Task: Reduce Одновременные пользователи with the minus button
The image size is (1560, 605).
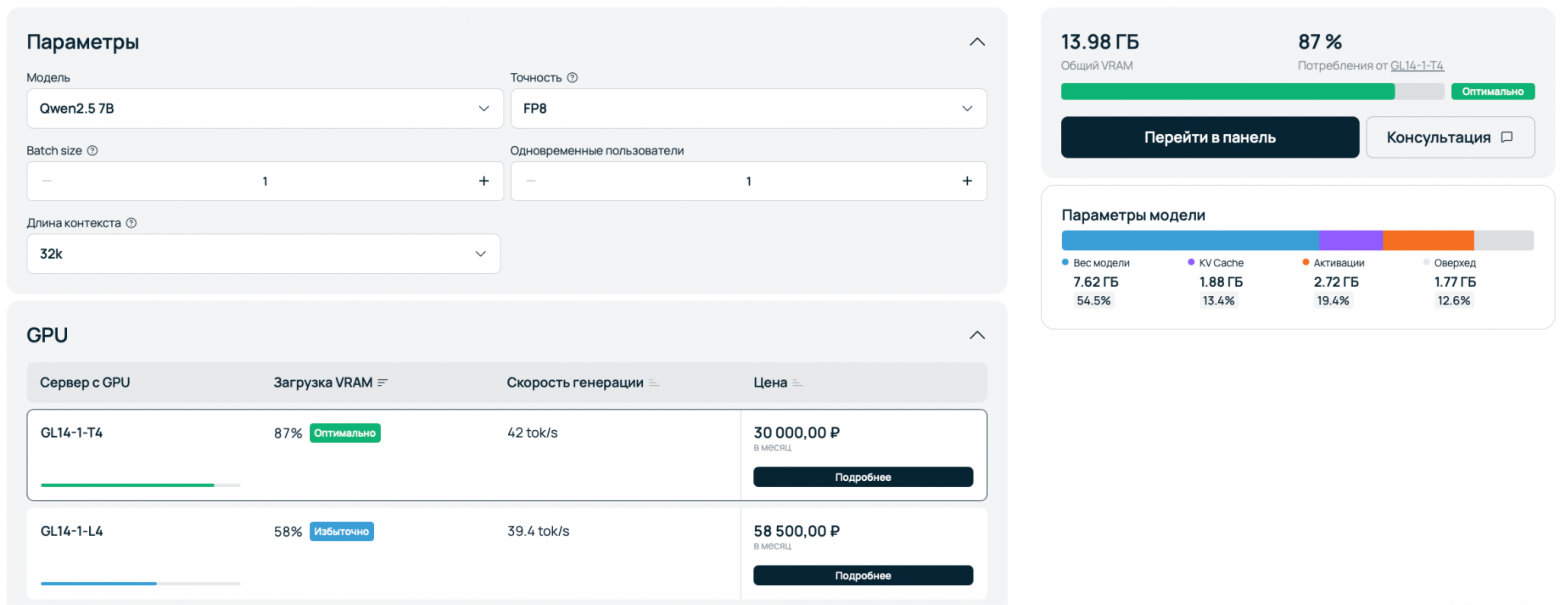Action: (530, 181)
